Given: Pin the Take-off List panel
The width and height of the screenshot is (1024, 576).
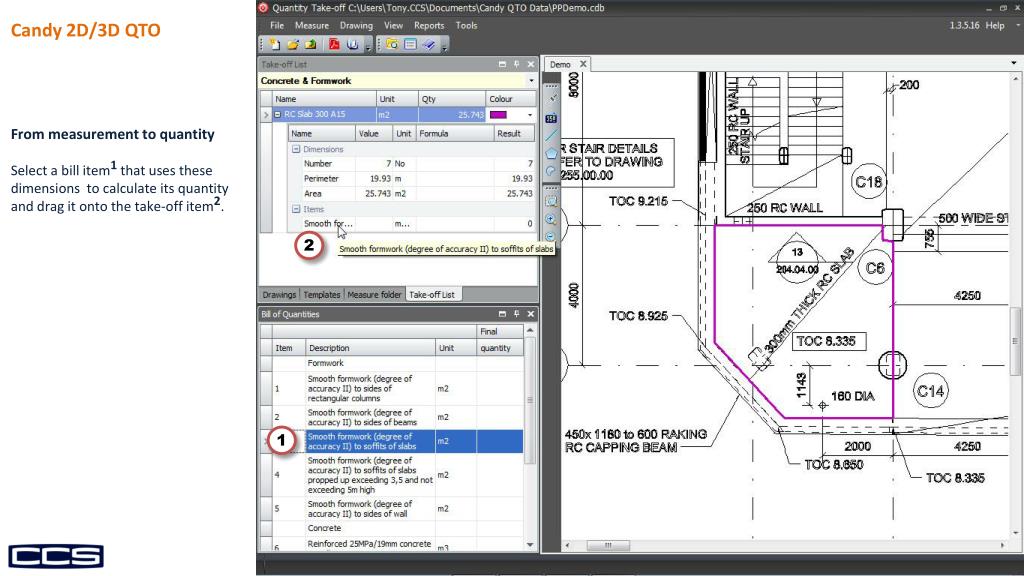Looking at the screenshot, I should 517,64.
